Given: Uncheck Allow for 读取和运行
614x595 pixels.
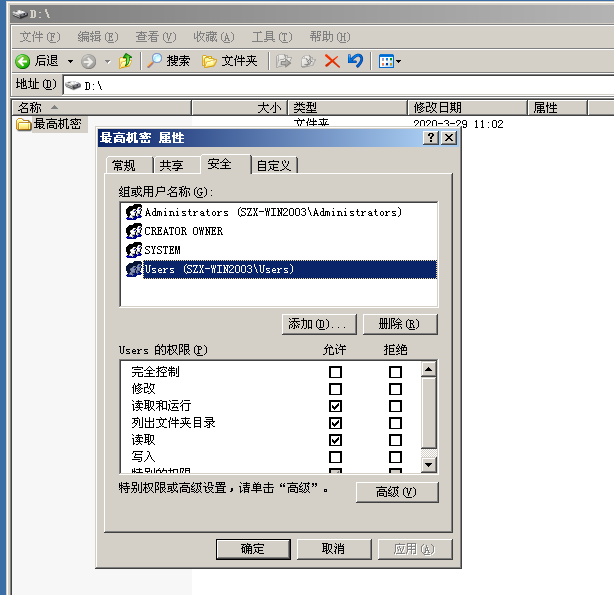Looking at the screenshot, I should pyautogui.click(x=335, y=406).
